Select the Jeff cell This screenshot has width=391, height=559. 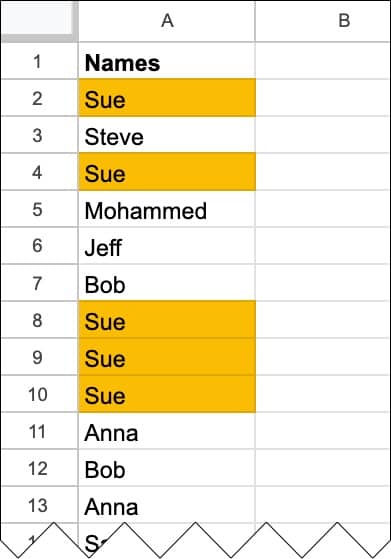167,246
